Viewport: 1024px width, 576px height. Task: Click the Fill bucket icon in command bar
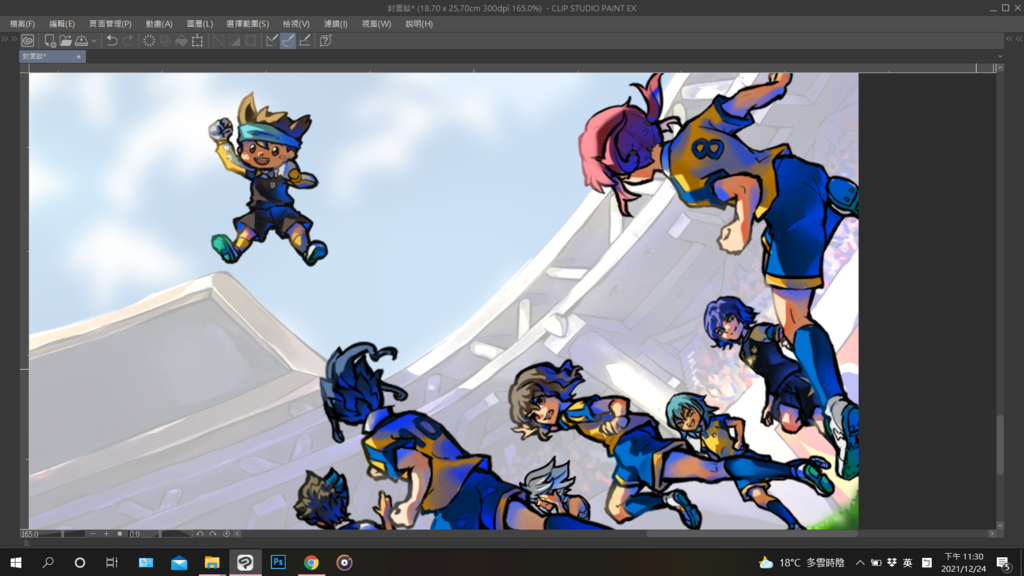point(181,40)
